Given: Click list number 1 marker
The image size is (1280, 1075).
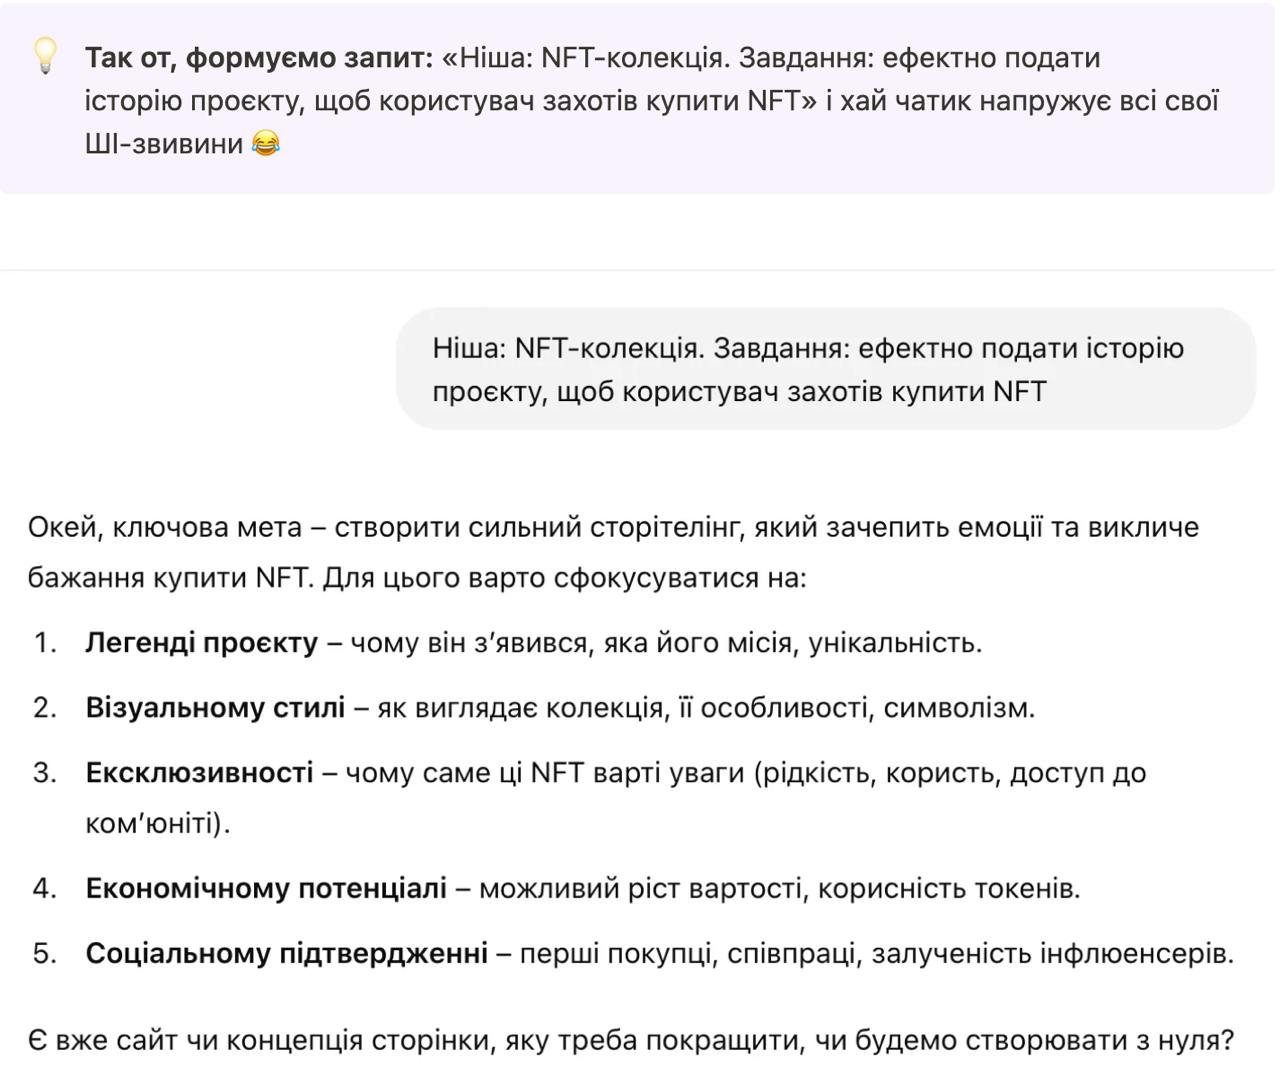Looking at the screenshot, I should 44,642.
